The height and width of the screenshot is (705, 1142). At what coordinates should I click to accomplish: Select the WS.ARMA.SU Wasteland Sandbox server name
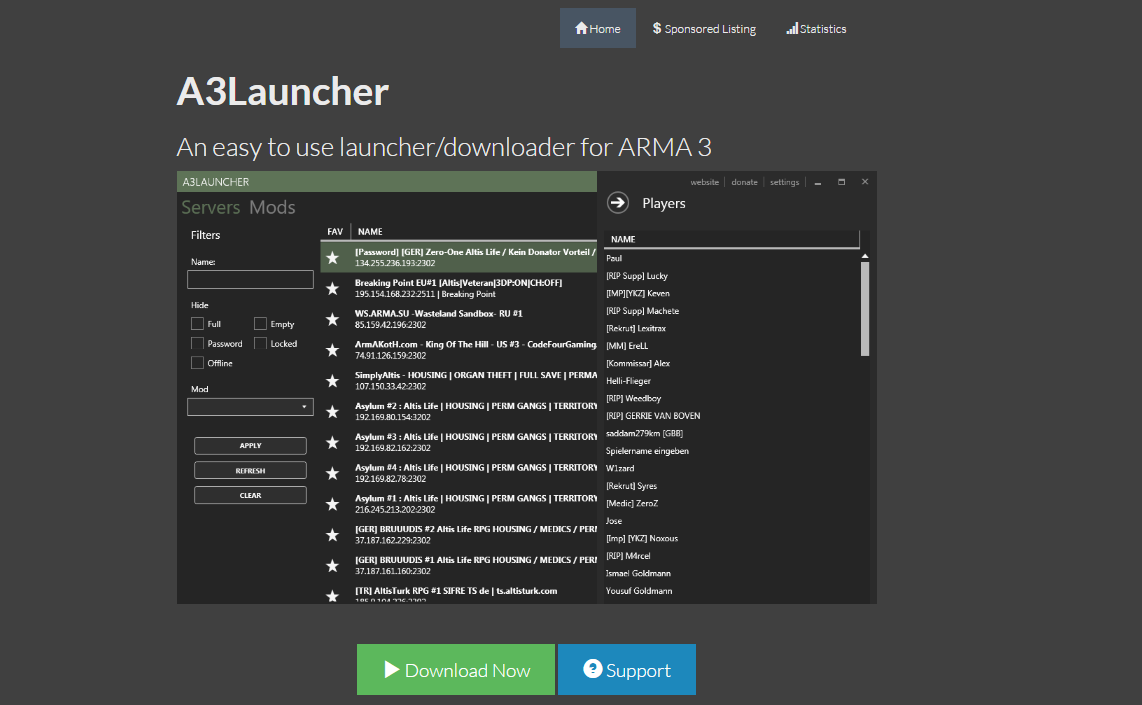438,314
